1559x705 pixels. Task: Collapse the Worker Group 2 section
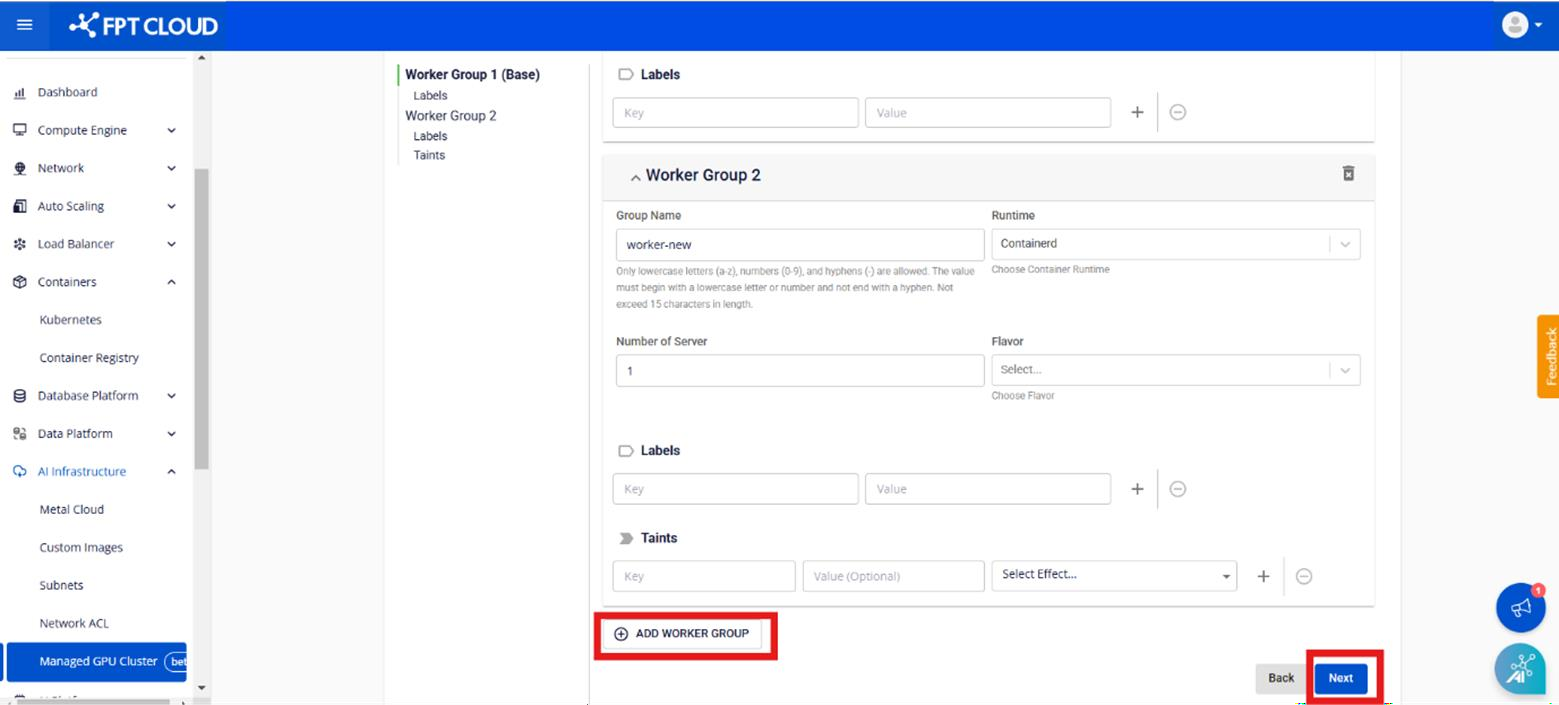[635, 177]
